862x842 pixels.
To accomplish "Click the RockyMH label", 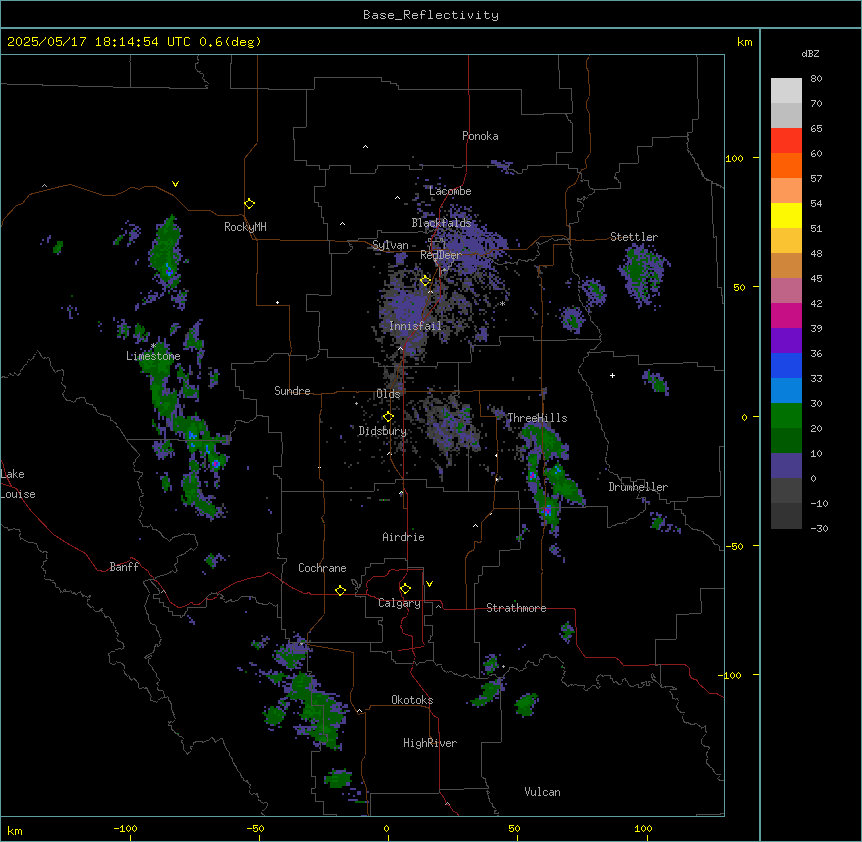I will [245, 227].
